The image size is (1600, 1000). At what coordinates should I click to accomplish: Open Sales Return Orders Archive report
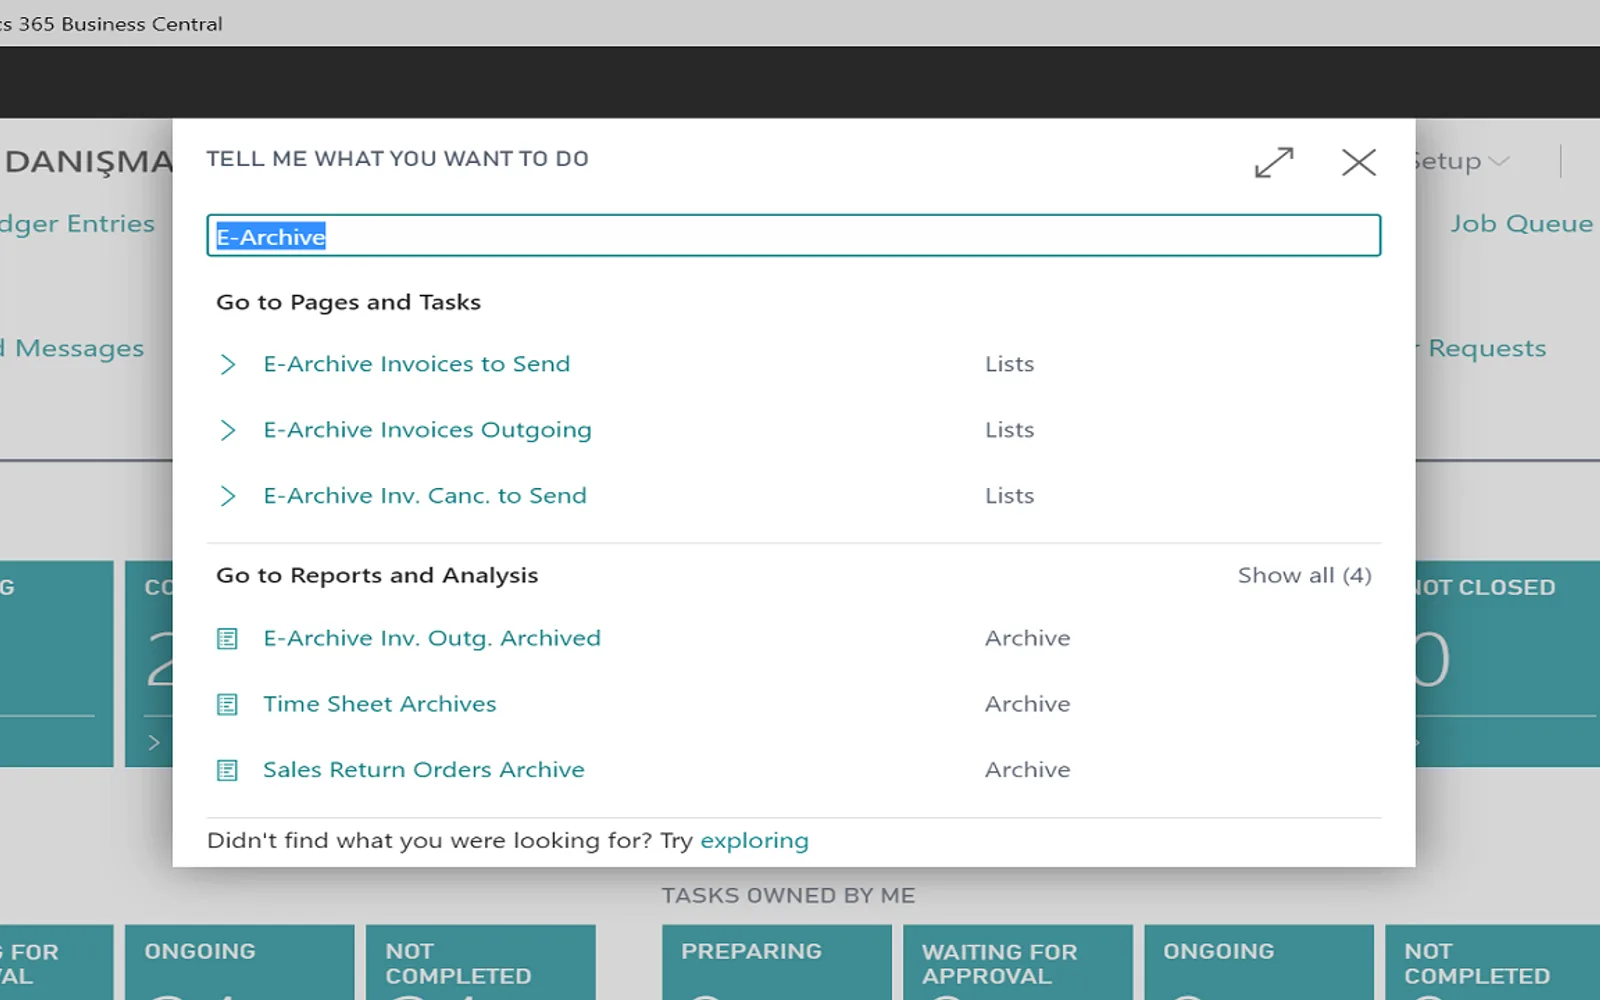click(x=424, y=770)
